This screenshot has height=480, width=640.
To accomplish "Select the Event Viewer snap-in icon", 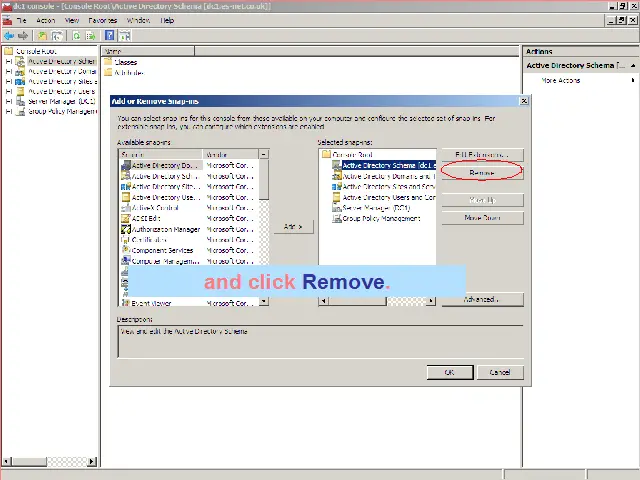I will pyautogui.click(x=126, y=303).
